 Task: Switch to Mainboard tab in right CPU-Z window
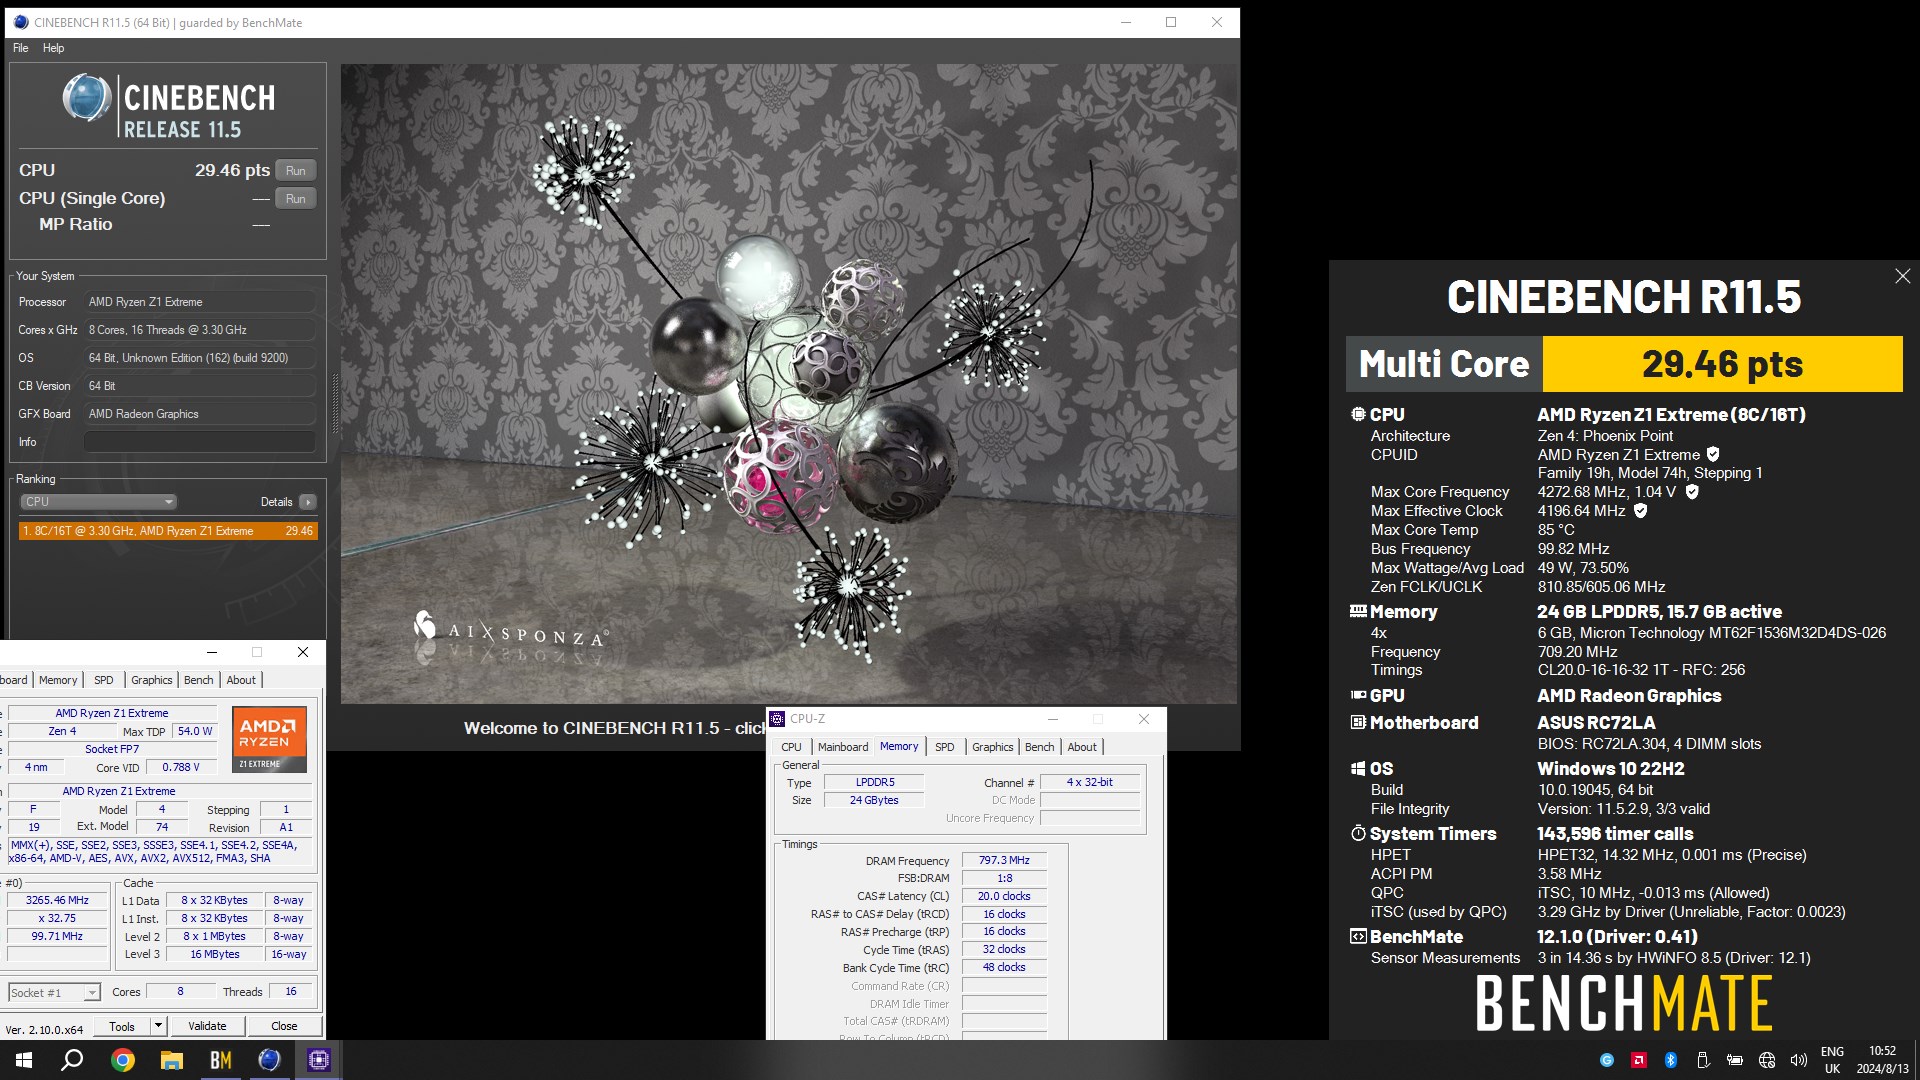click(843, 747)
